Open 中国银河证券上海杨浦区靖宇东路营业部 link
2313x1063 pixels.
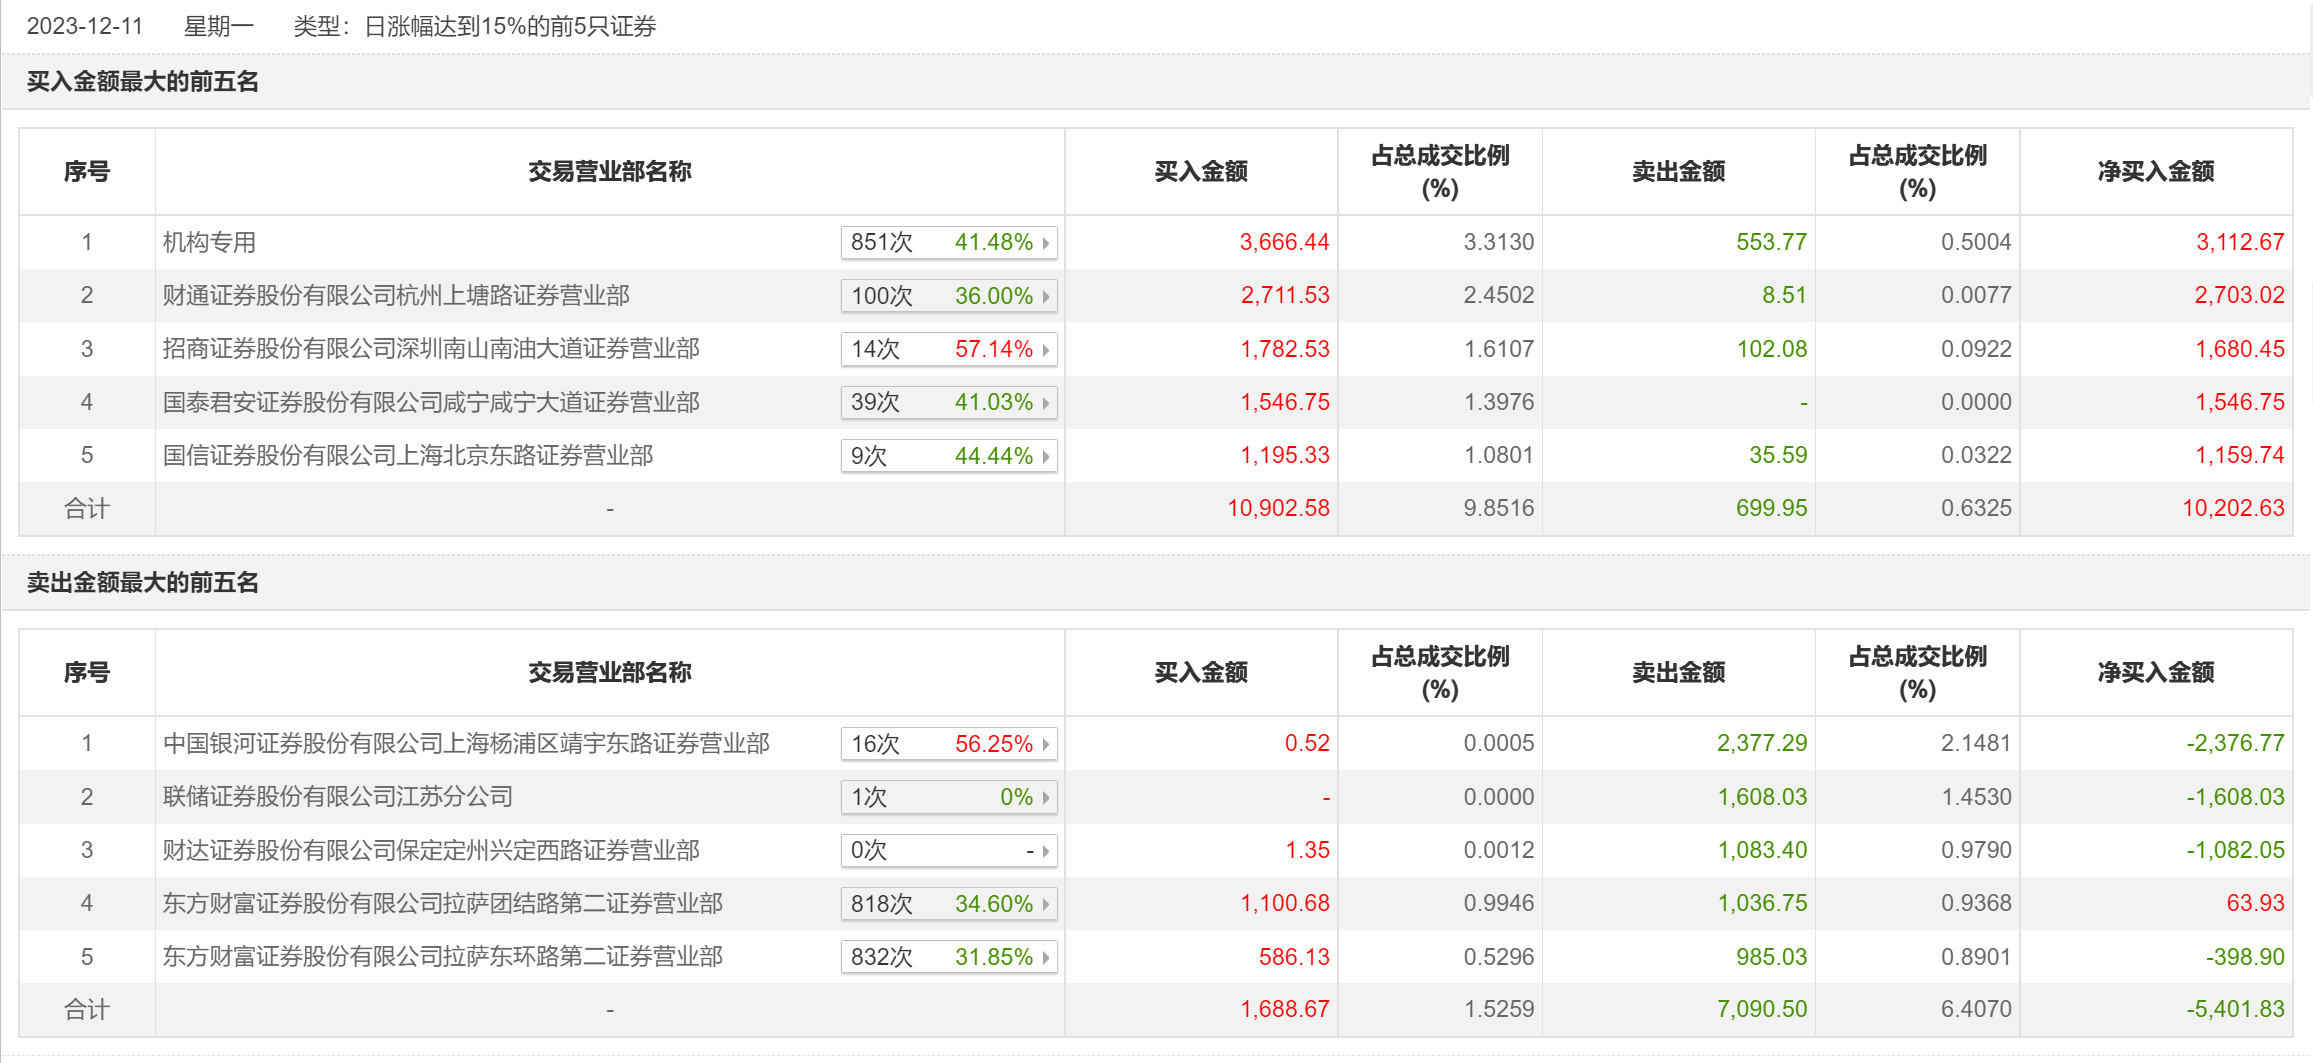(x=466, y=744)
